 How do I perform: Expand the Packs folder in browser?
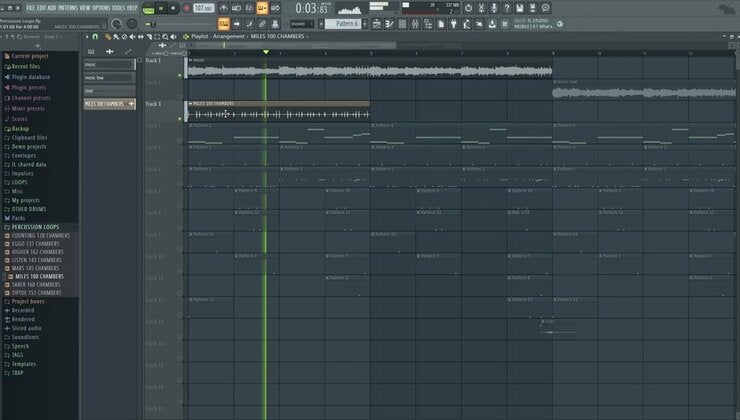click(18, 217)
